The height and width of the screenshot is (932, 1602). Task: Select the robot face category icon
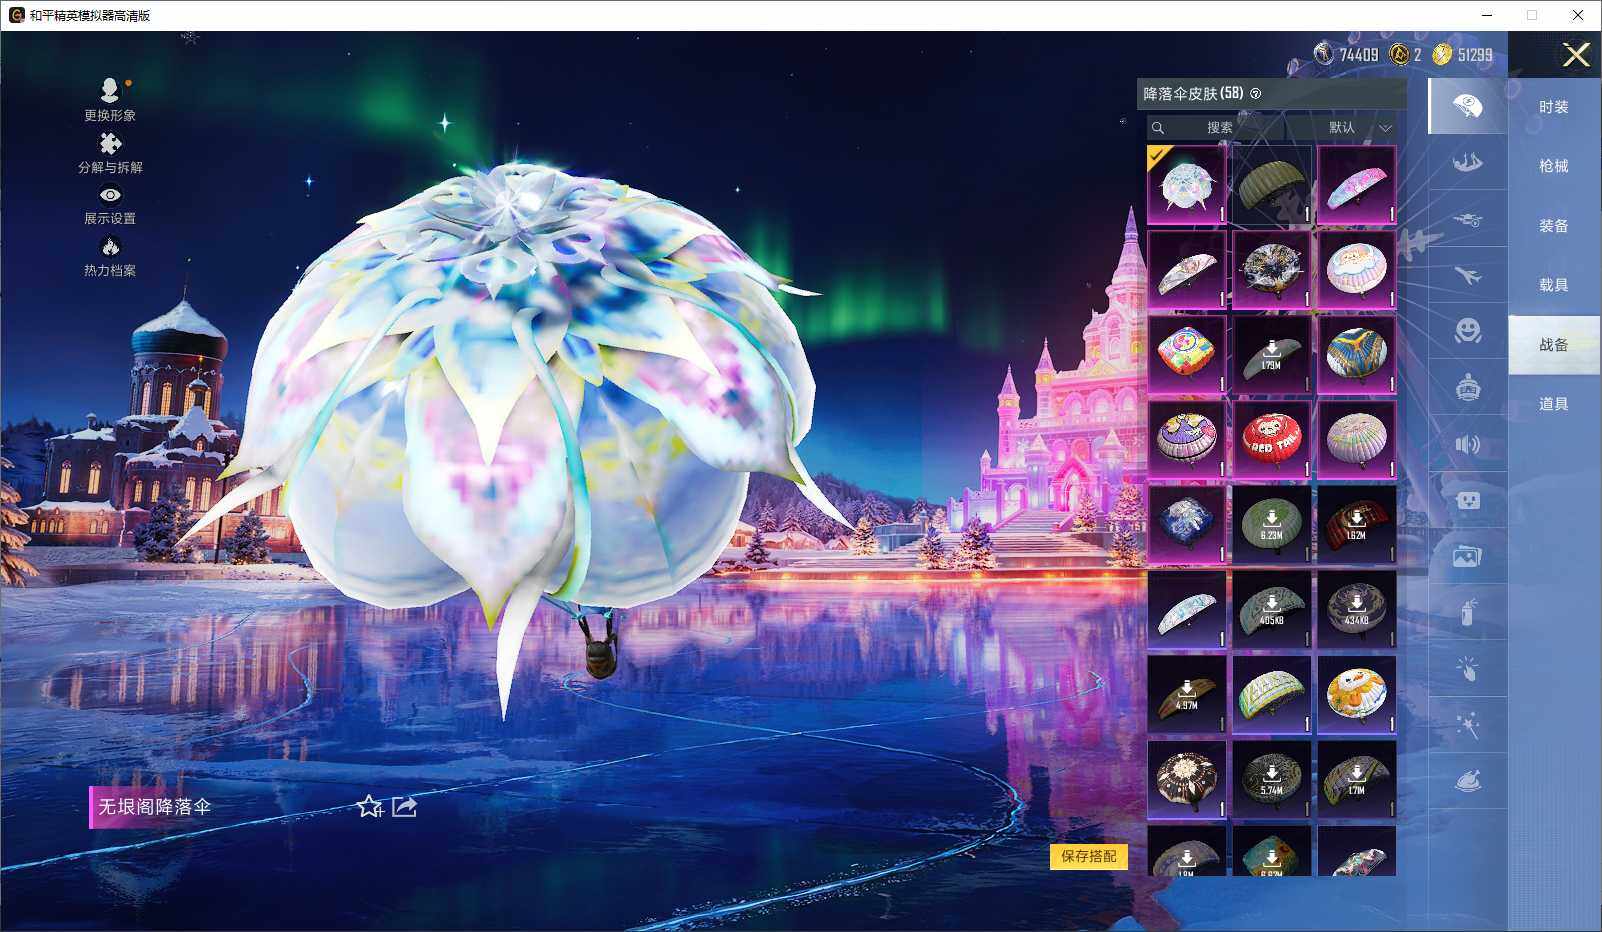(1467, 500)
